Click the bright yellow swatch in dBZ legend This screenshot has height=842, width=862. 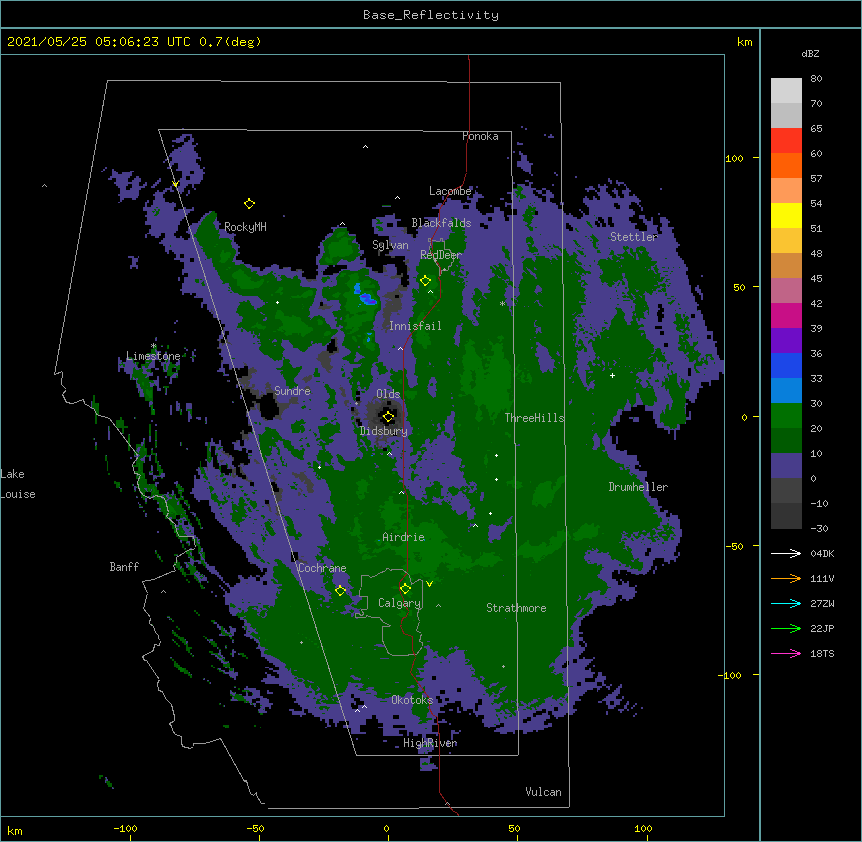click(x=786, y=215)
